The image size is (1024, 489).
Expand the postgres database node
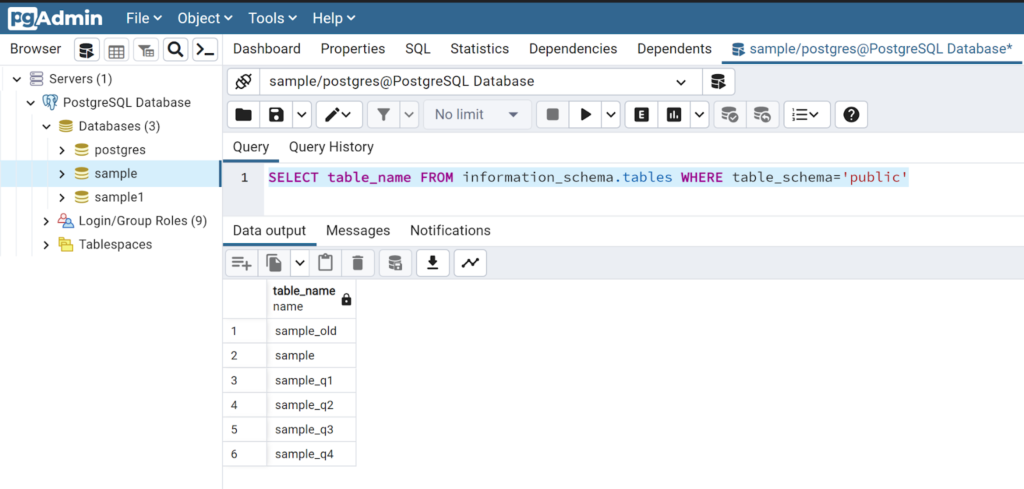[x=62, y=150]
